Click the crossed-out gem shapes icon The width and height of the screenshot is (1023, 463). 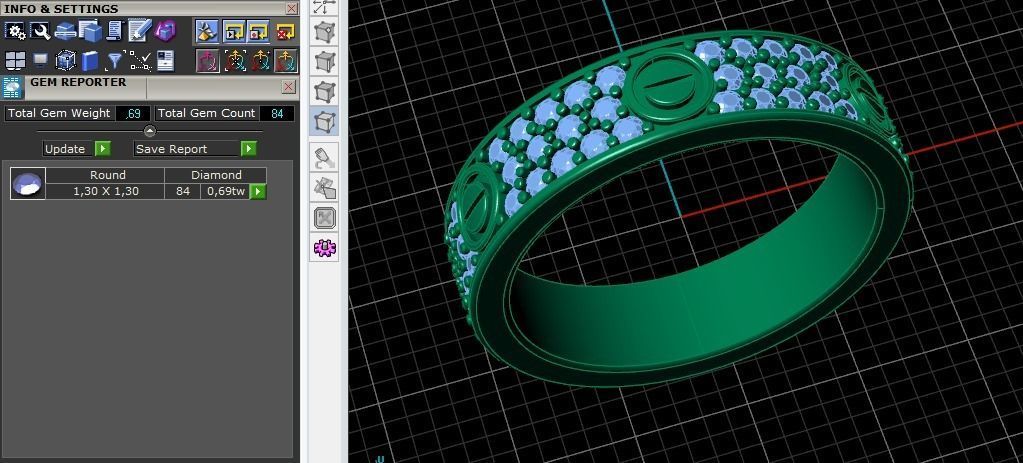[x=325, y=188]
